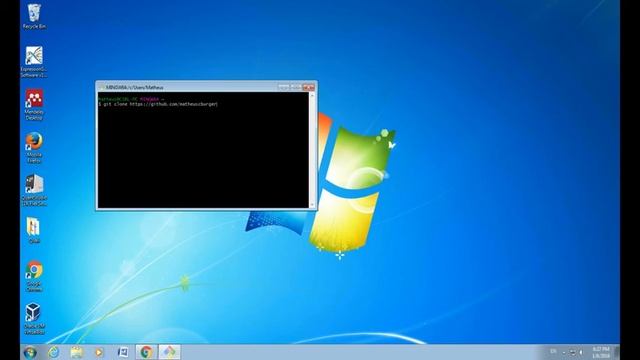Show hidden system tray icons
The width and height of the screenshot is (640, 360).
pos(564,352)
